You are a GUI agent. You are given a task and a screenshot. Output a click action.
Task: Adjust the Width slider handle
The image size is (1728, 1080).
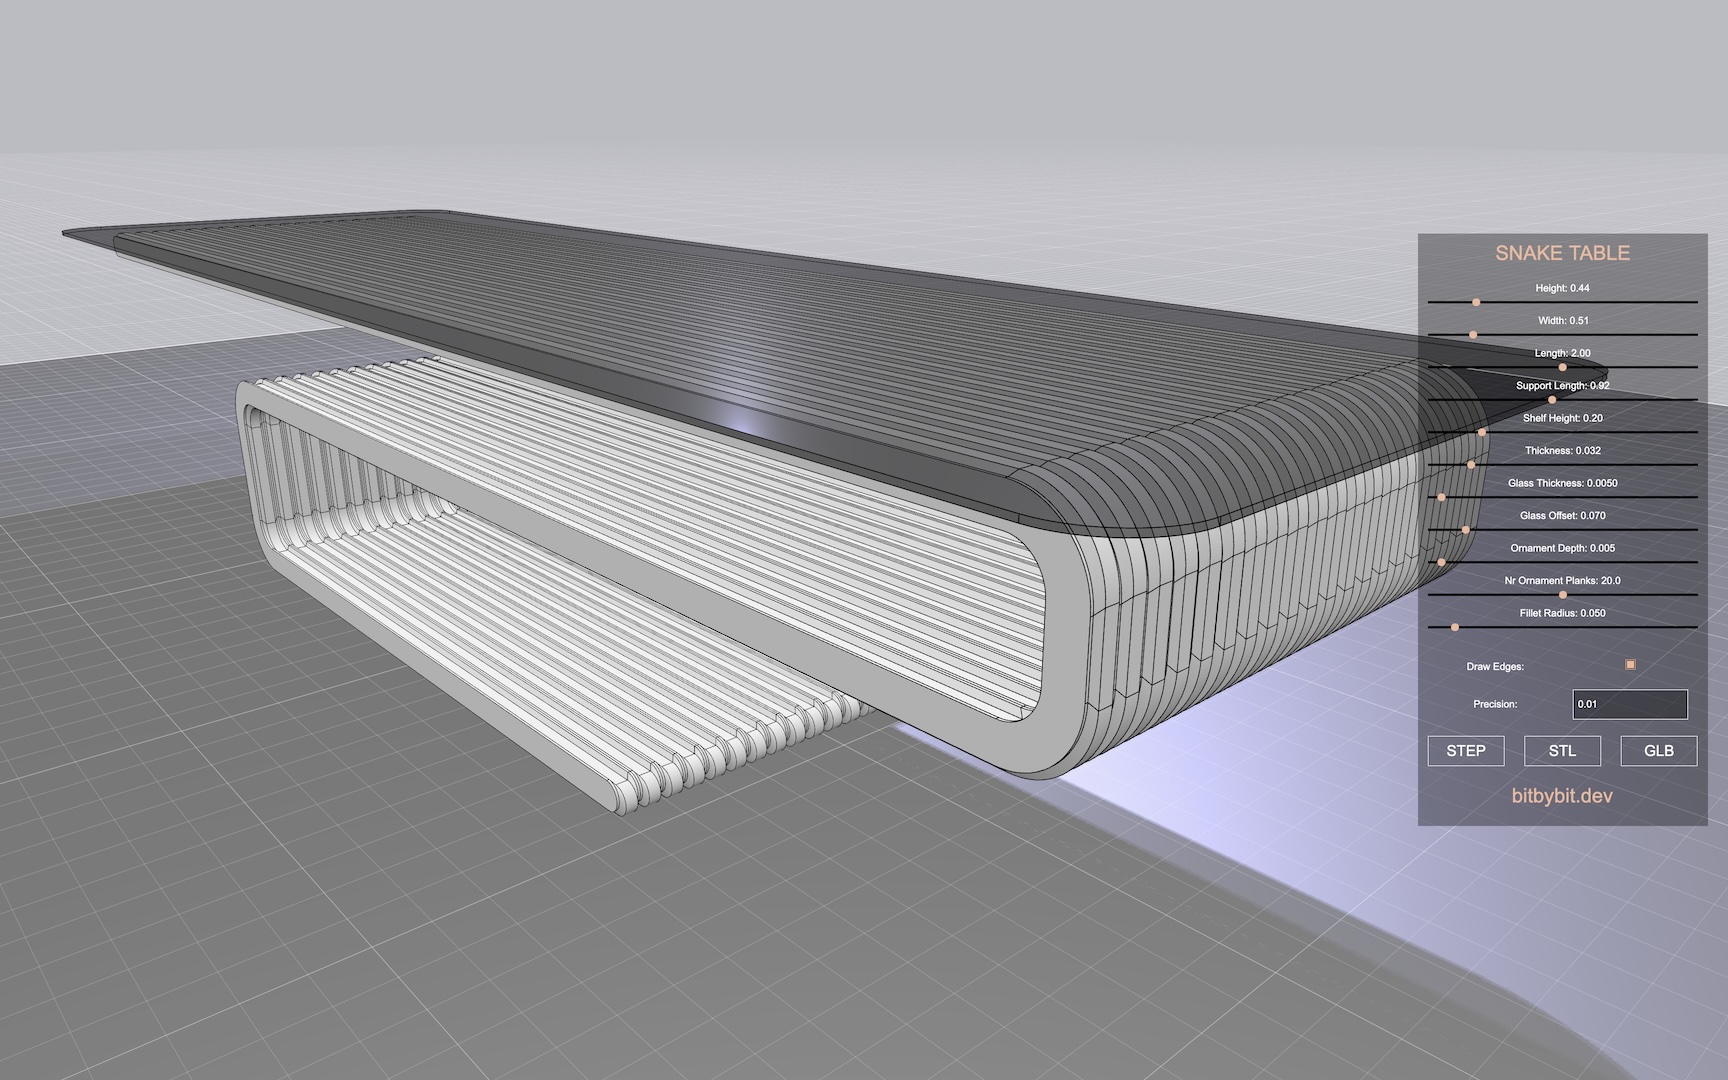[x=1473, y=334]
